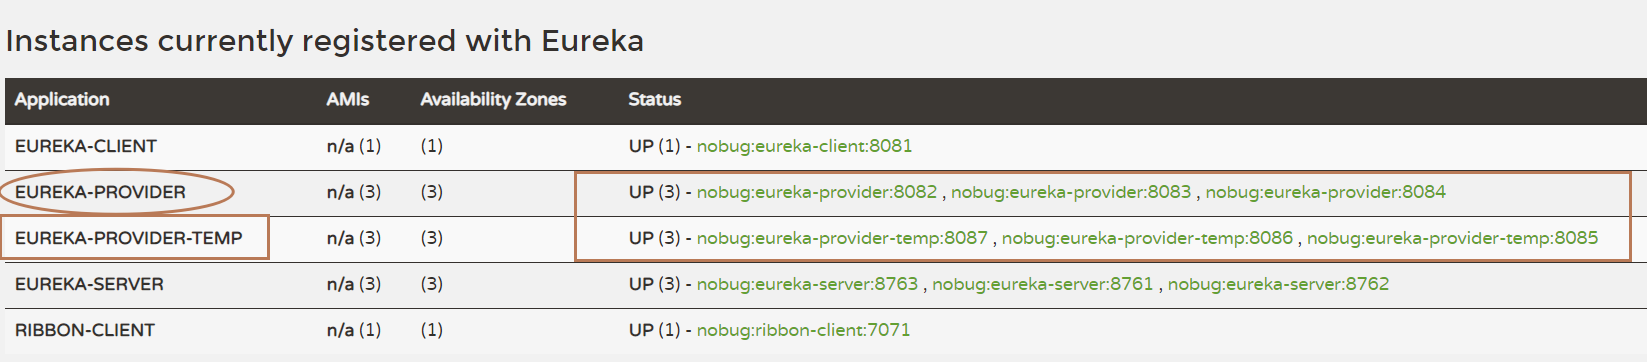This screenshot has height=362, width=1647.
Task: Open the nobug:eureka-server:8763 instance link
Action: point(807,284)
